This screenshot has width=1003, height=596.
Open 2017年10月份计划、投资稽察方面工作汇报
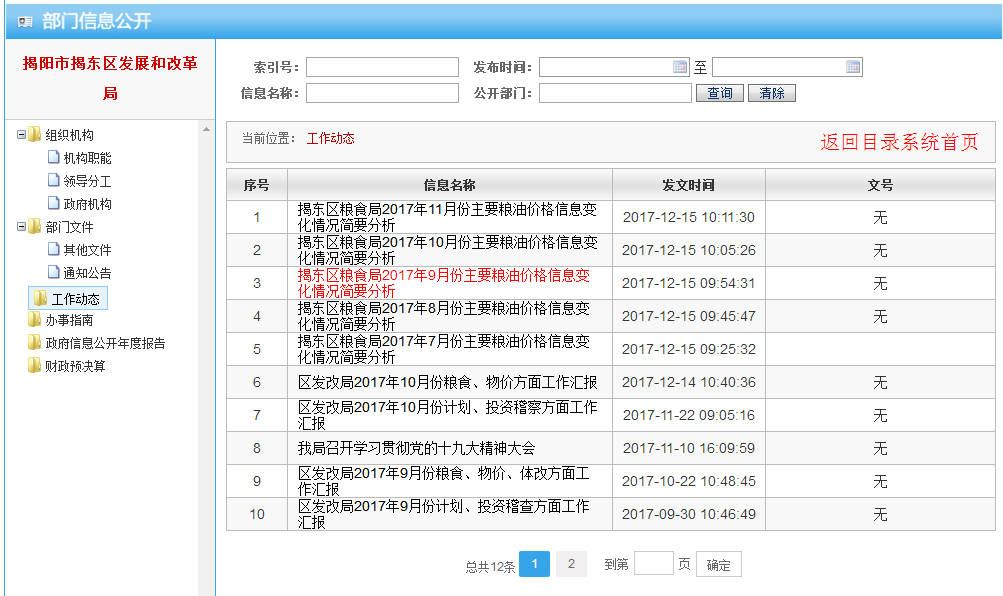pyautogui.click(x=447, y=415)
